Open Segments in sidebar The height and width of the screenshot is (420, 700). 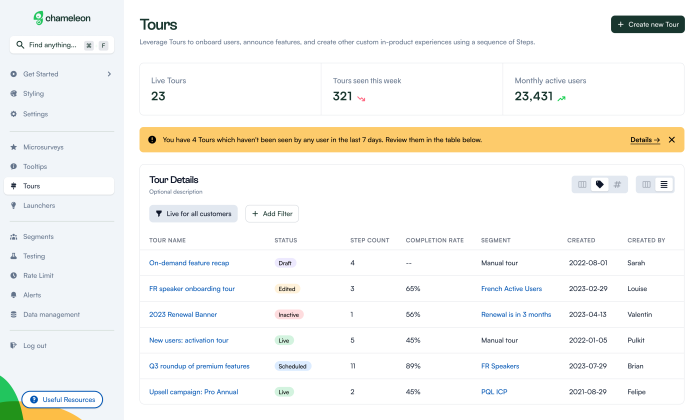(x=38, y=237)
